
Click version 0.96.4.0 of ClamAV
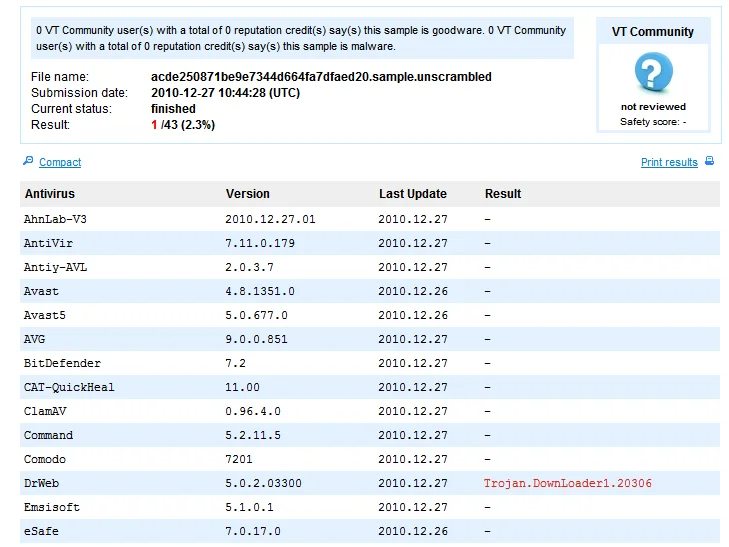[x=253, y=411]
